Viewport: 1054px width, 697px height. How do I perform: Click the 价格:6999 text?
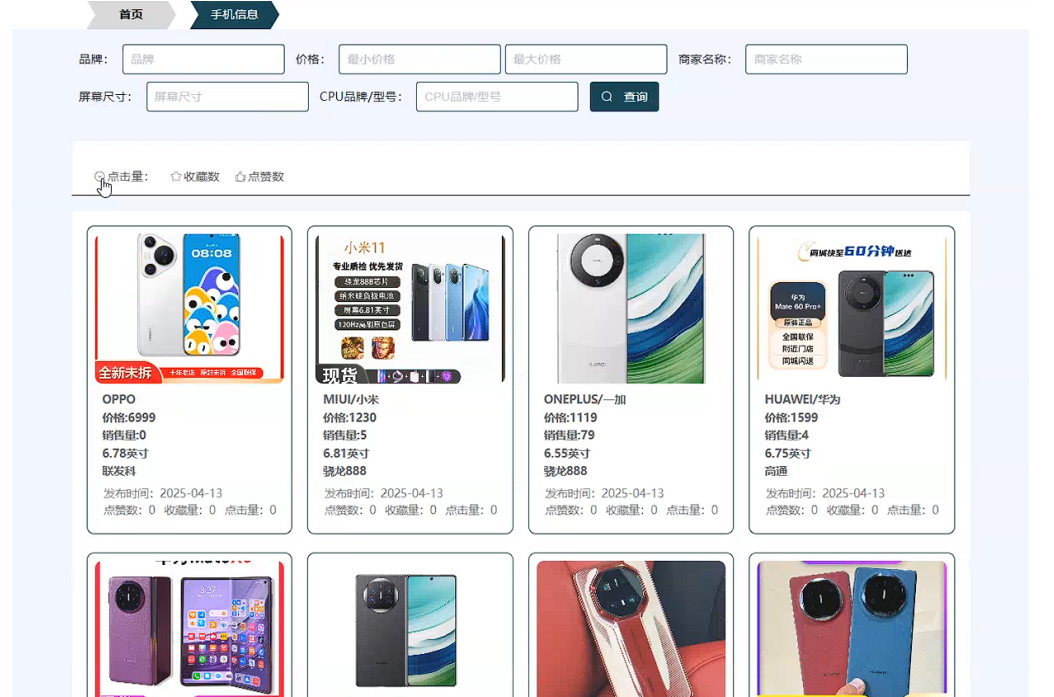click(129, 417)
